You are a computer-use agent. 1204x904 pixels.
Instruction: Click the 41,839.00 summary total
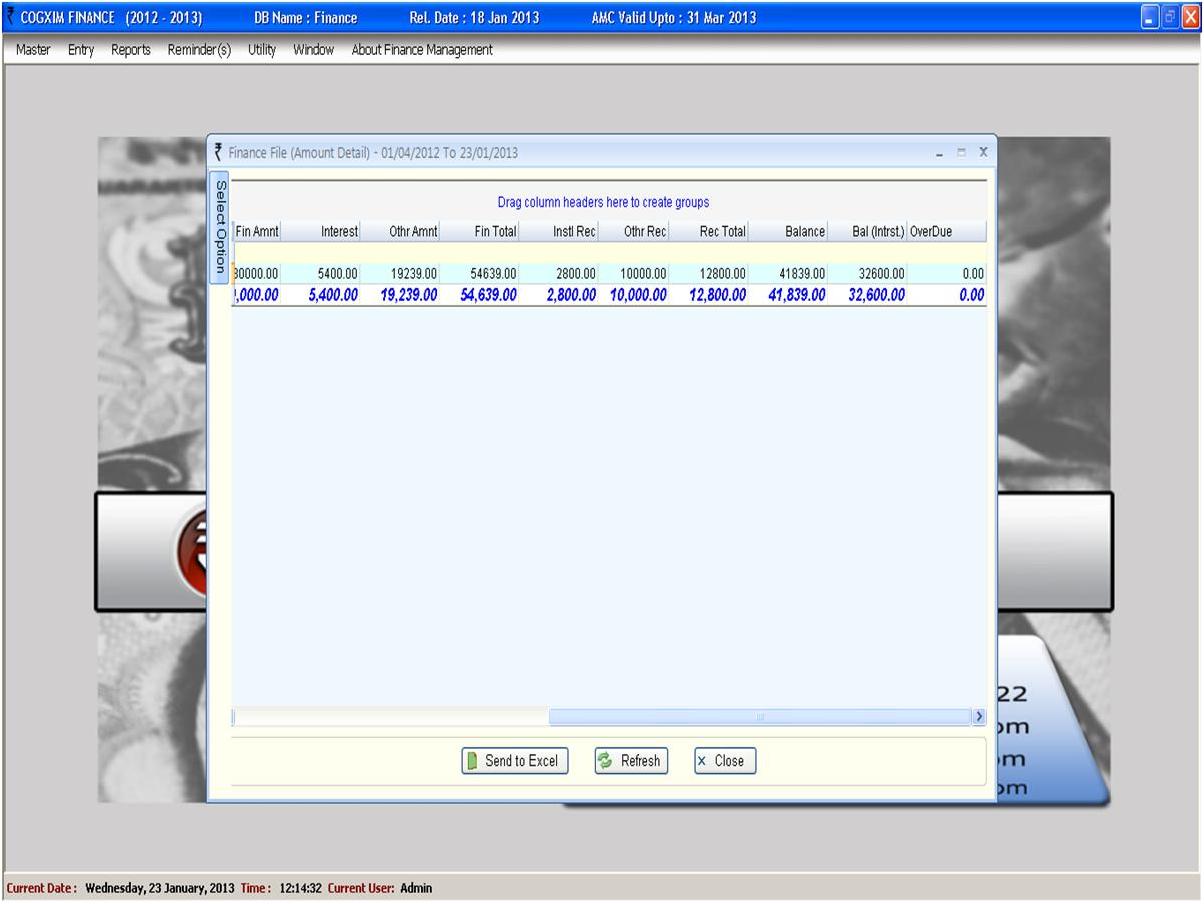point(797,295)
